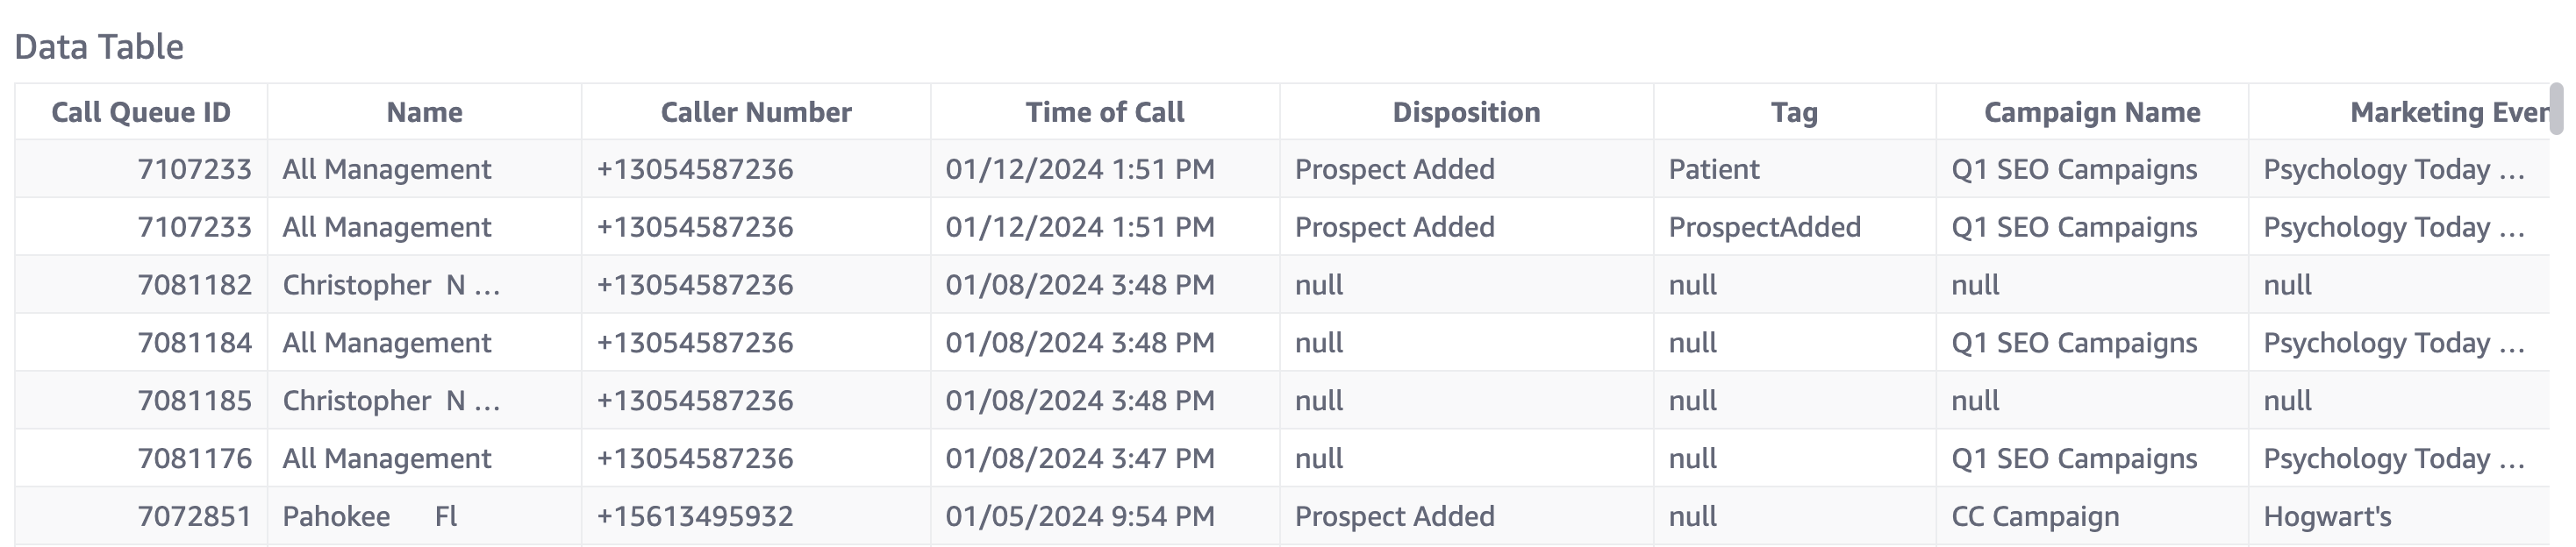Sort table by Caller Number header
2576x547 pixels.
[756, 112]
